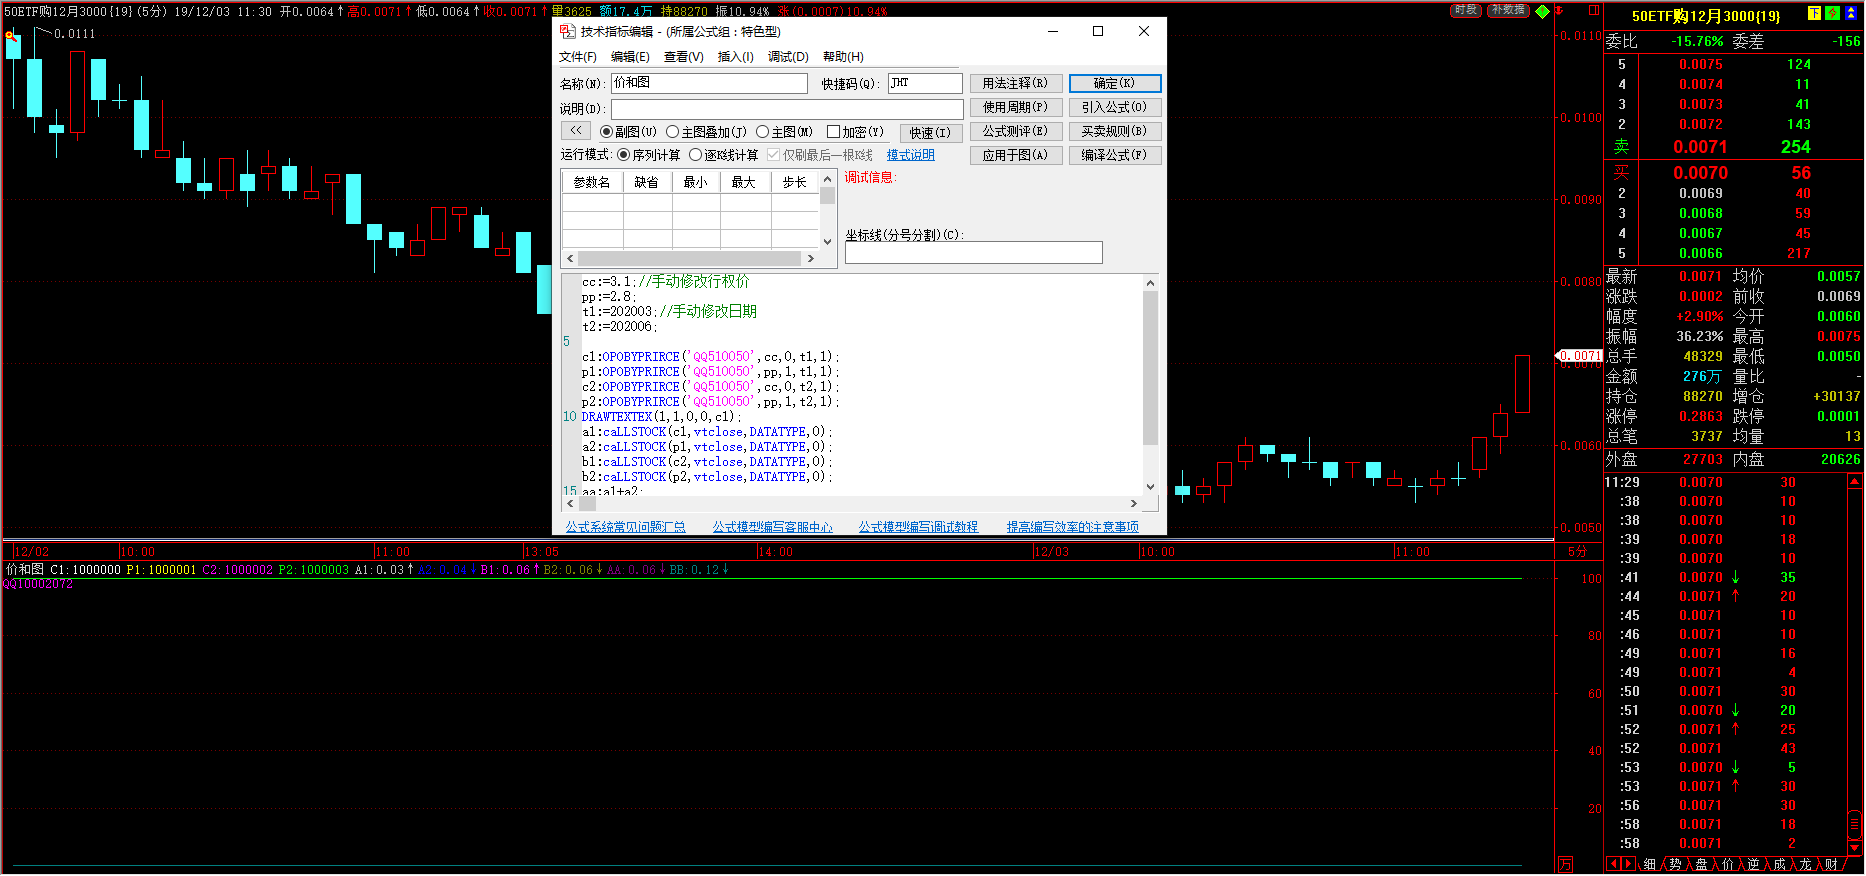Viewport: 1866px width, 876px height.
Task: Open the 模式说明 link
Action: coord(911,155)
